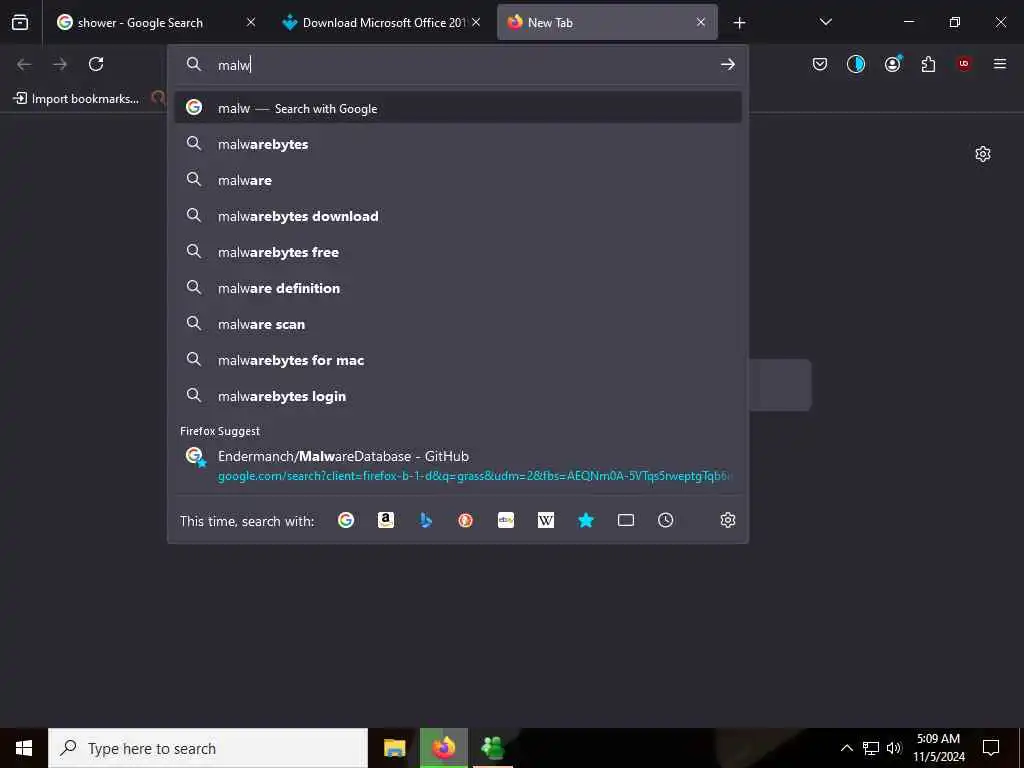
Task: Show hidden system tray icons
Action: tap(846, 748)
